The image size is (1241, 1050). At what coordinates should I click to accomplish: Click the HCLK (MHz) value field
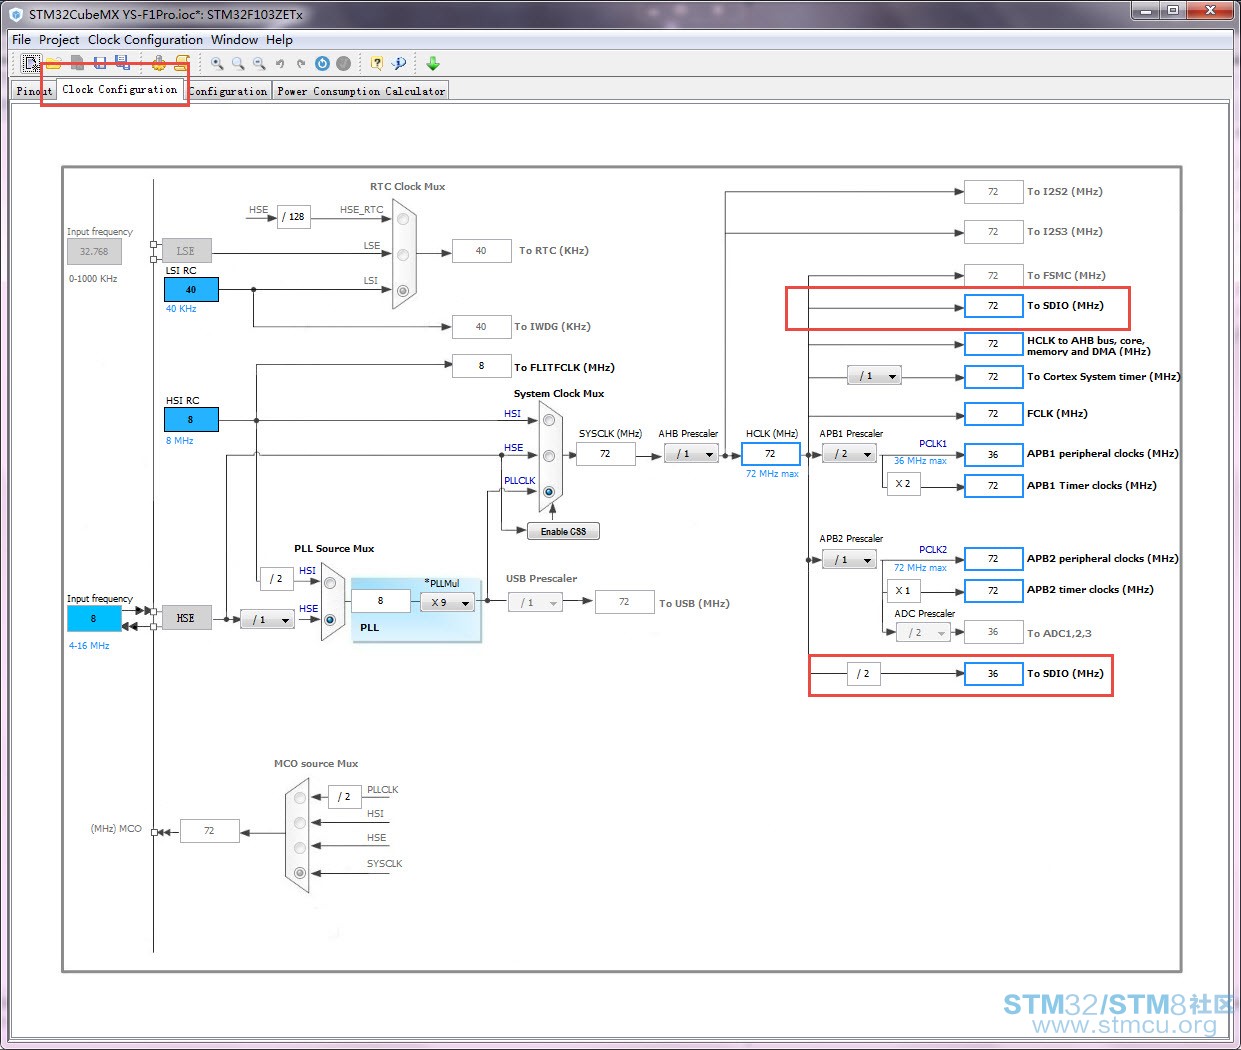coord(770,454)
